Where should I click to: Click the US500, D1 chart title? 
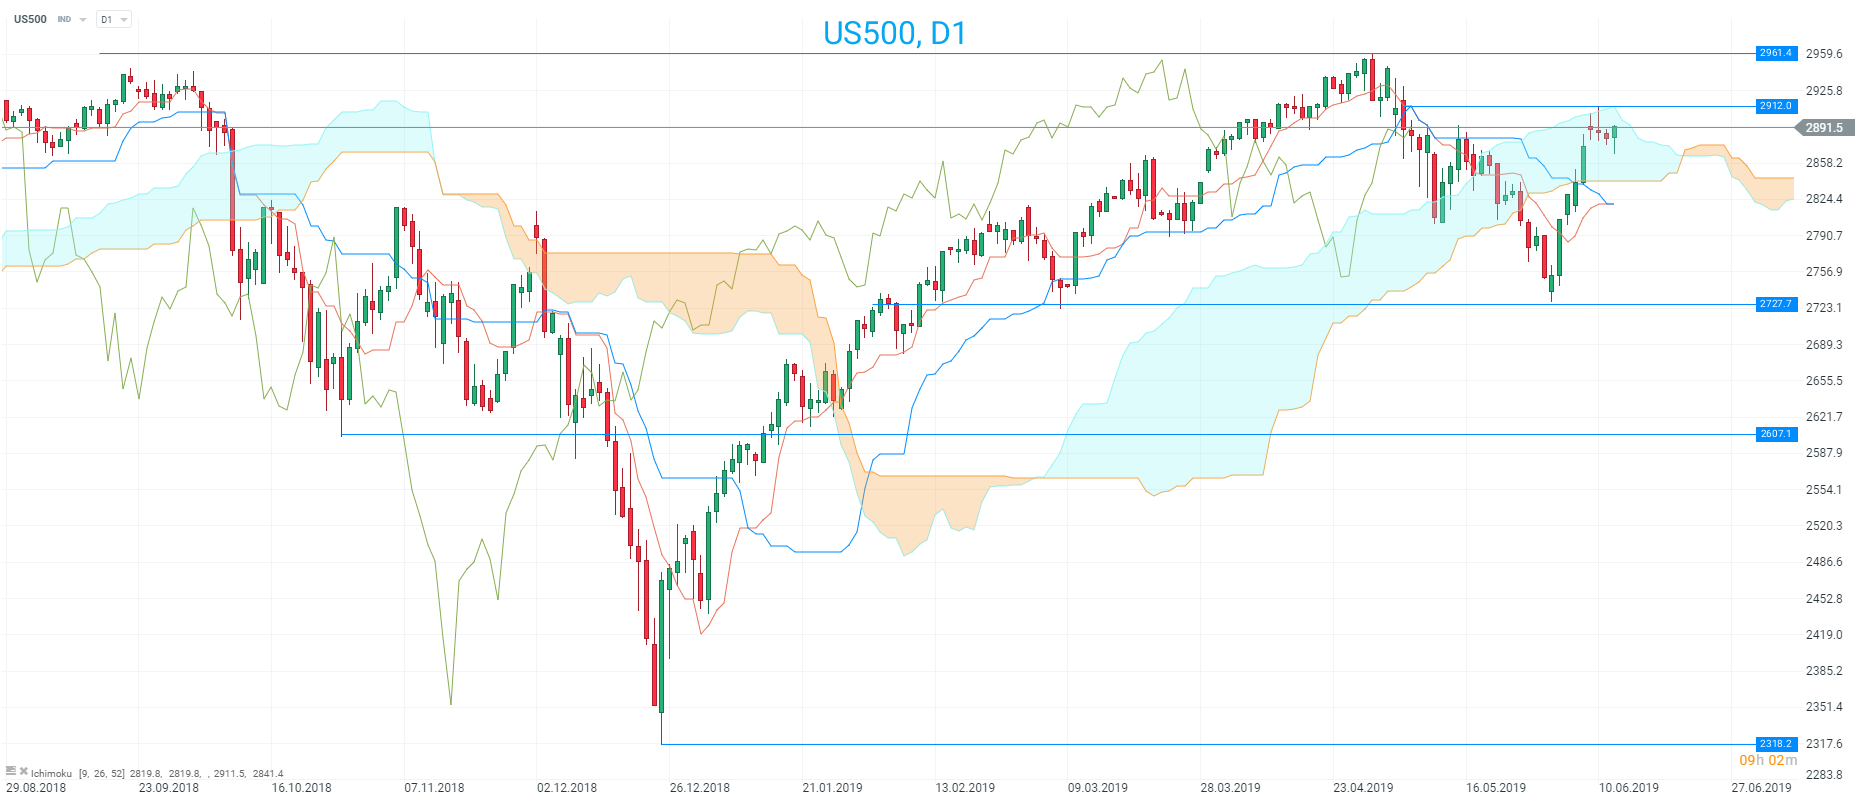tap(894, 33)
